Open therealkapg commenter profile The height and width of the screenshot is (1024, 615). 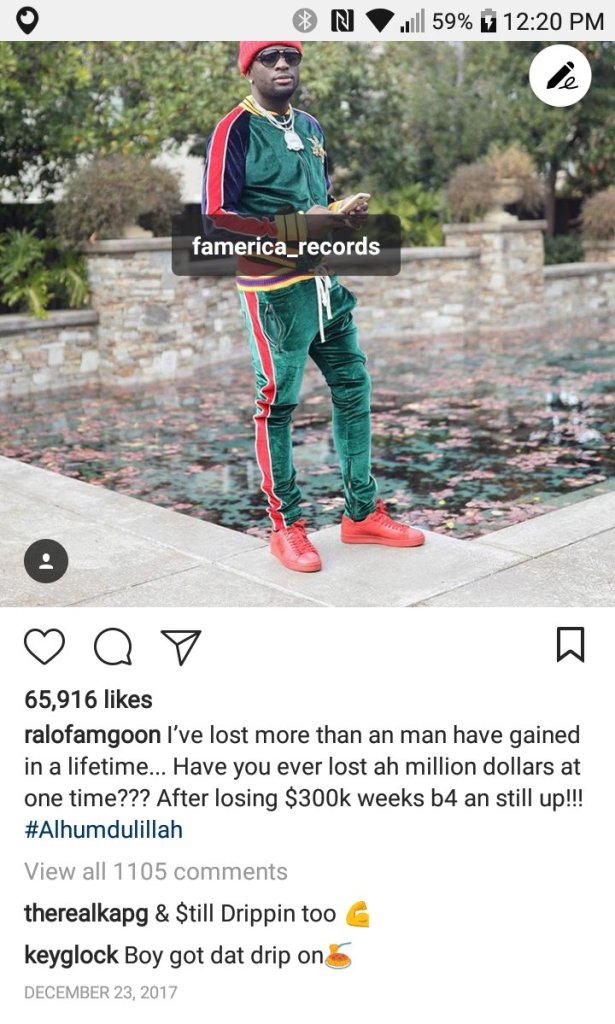coord(86,913)
